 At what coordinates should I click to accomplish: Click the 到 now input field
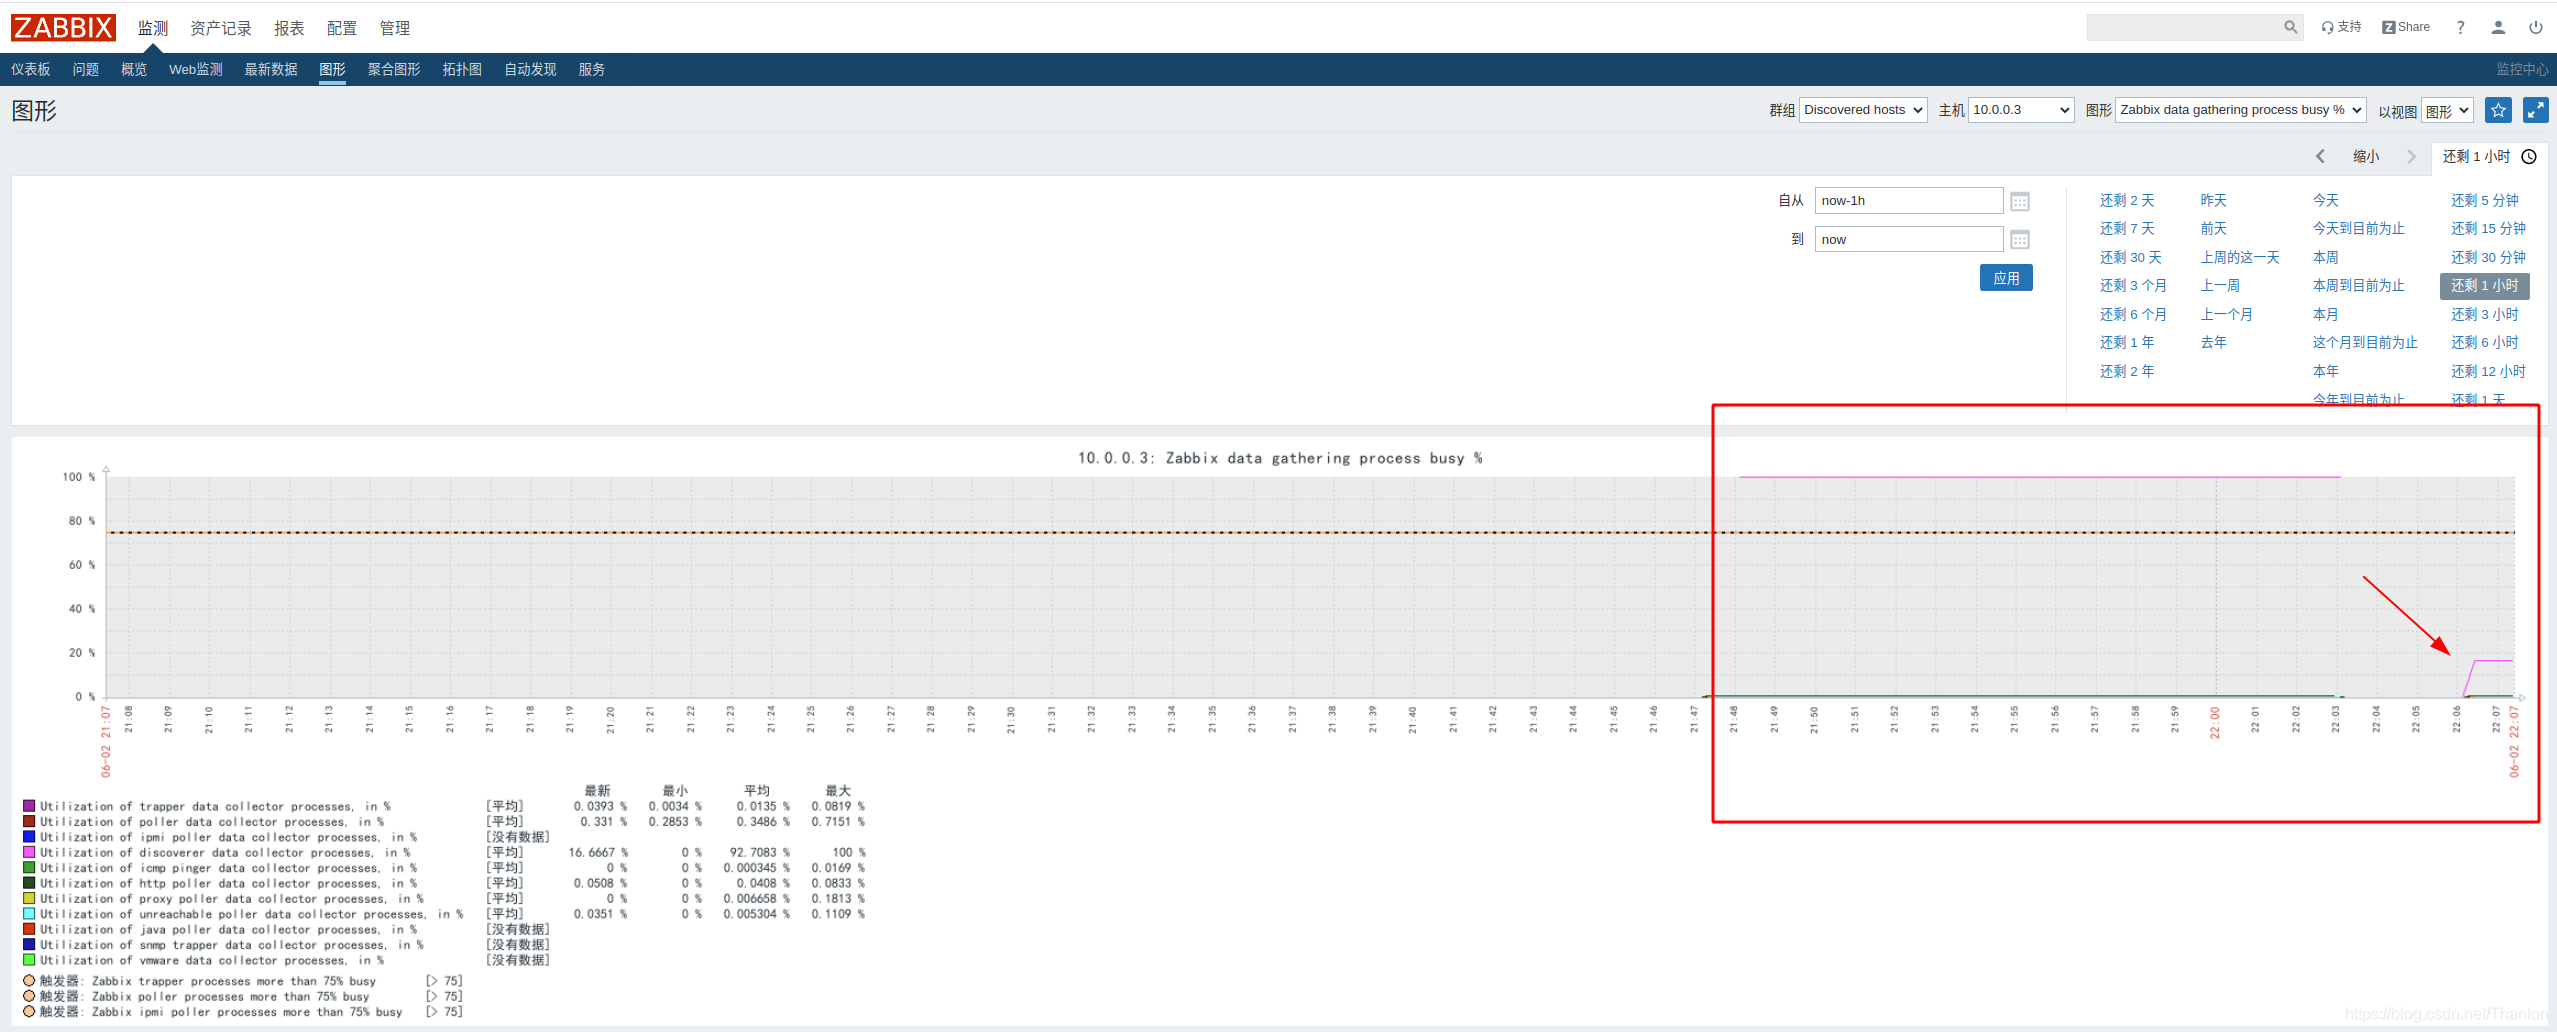click(1909, 239)
